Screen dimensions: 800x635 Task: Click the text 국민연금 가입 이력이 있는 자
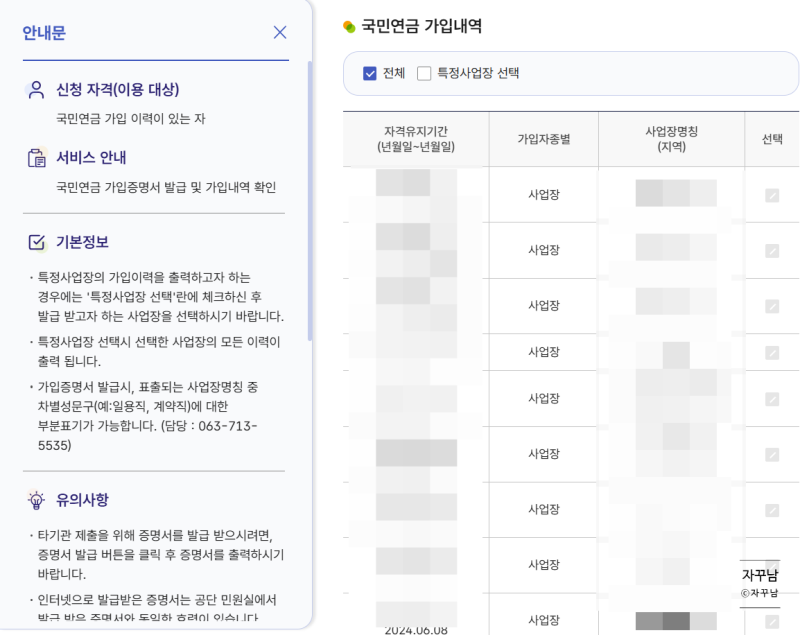tap(131, 119)
